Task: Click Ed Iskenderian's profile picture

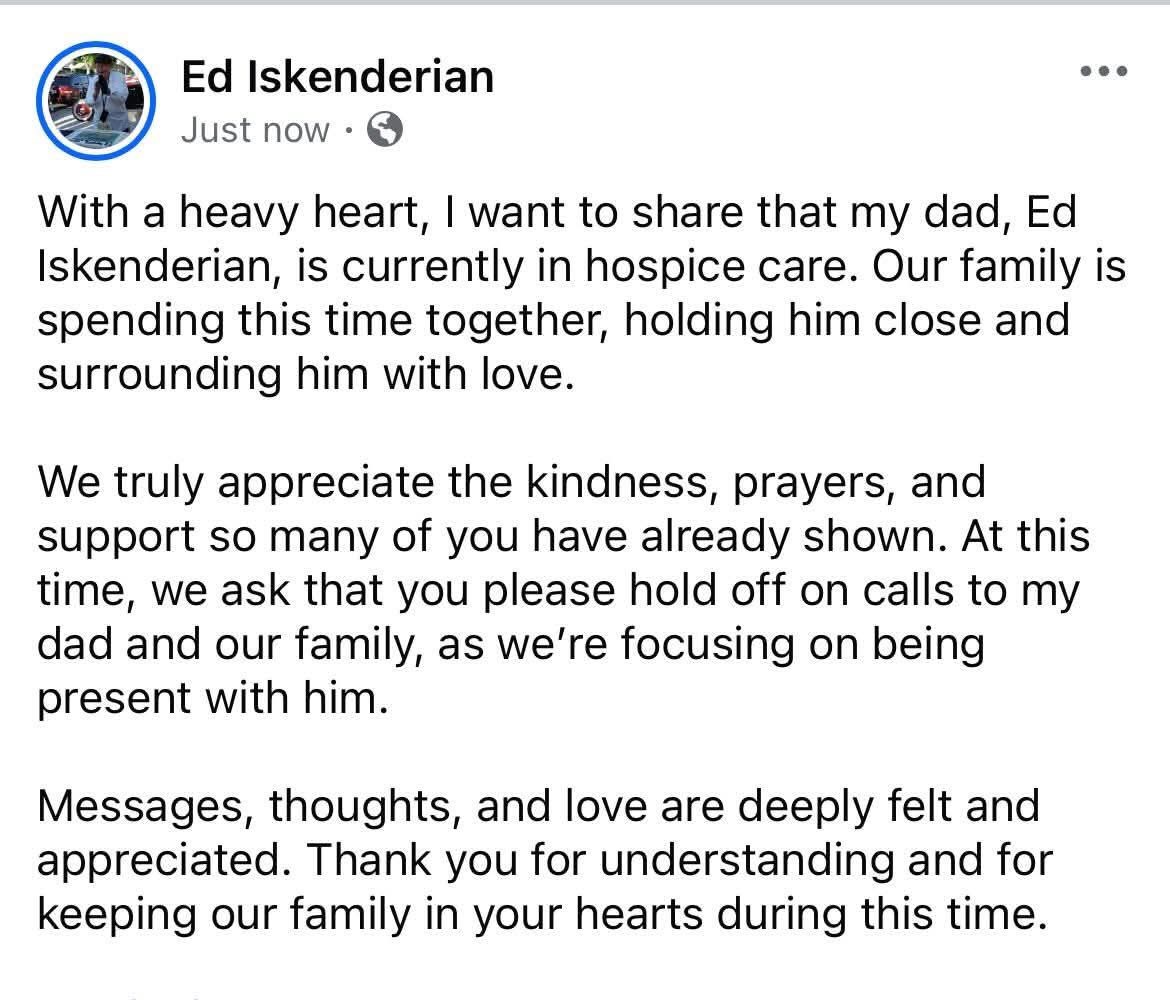Action: click(96, 102)
